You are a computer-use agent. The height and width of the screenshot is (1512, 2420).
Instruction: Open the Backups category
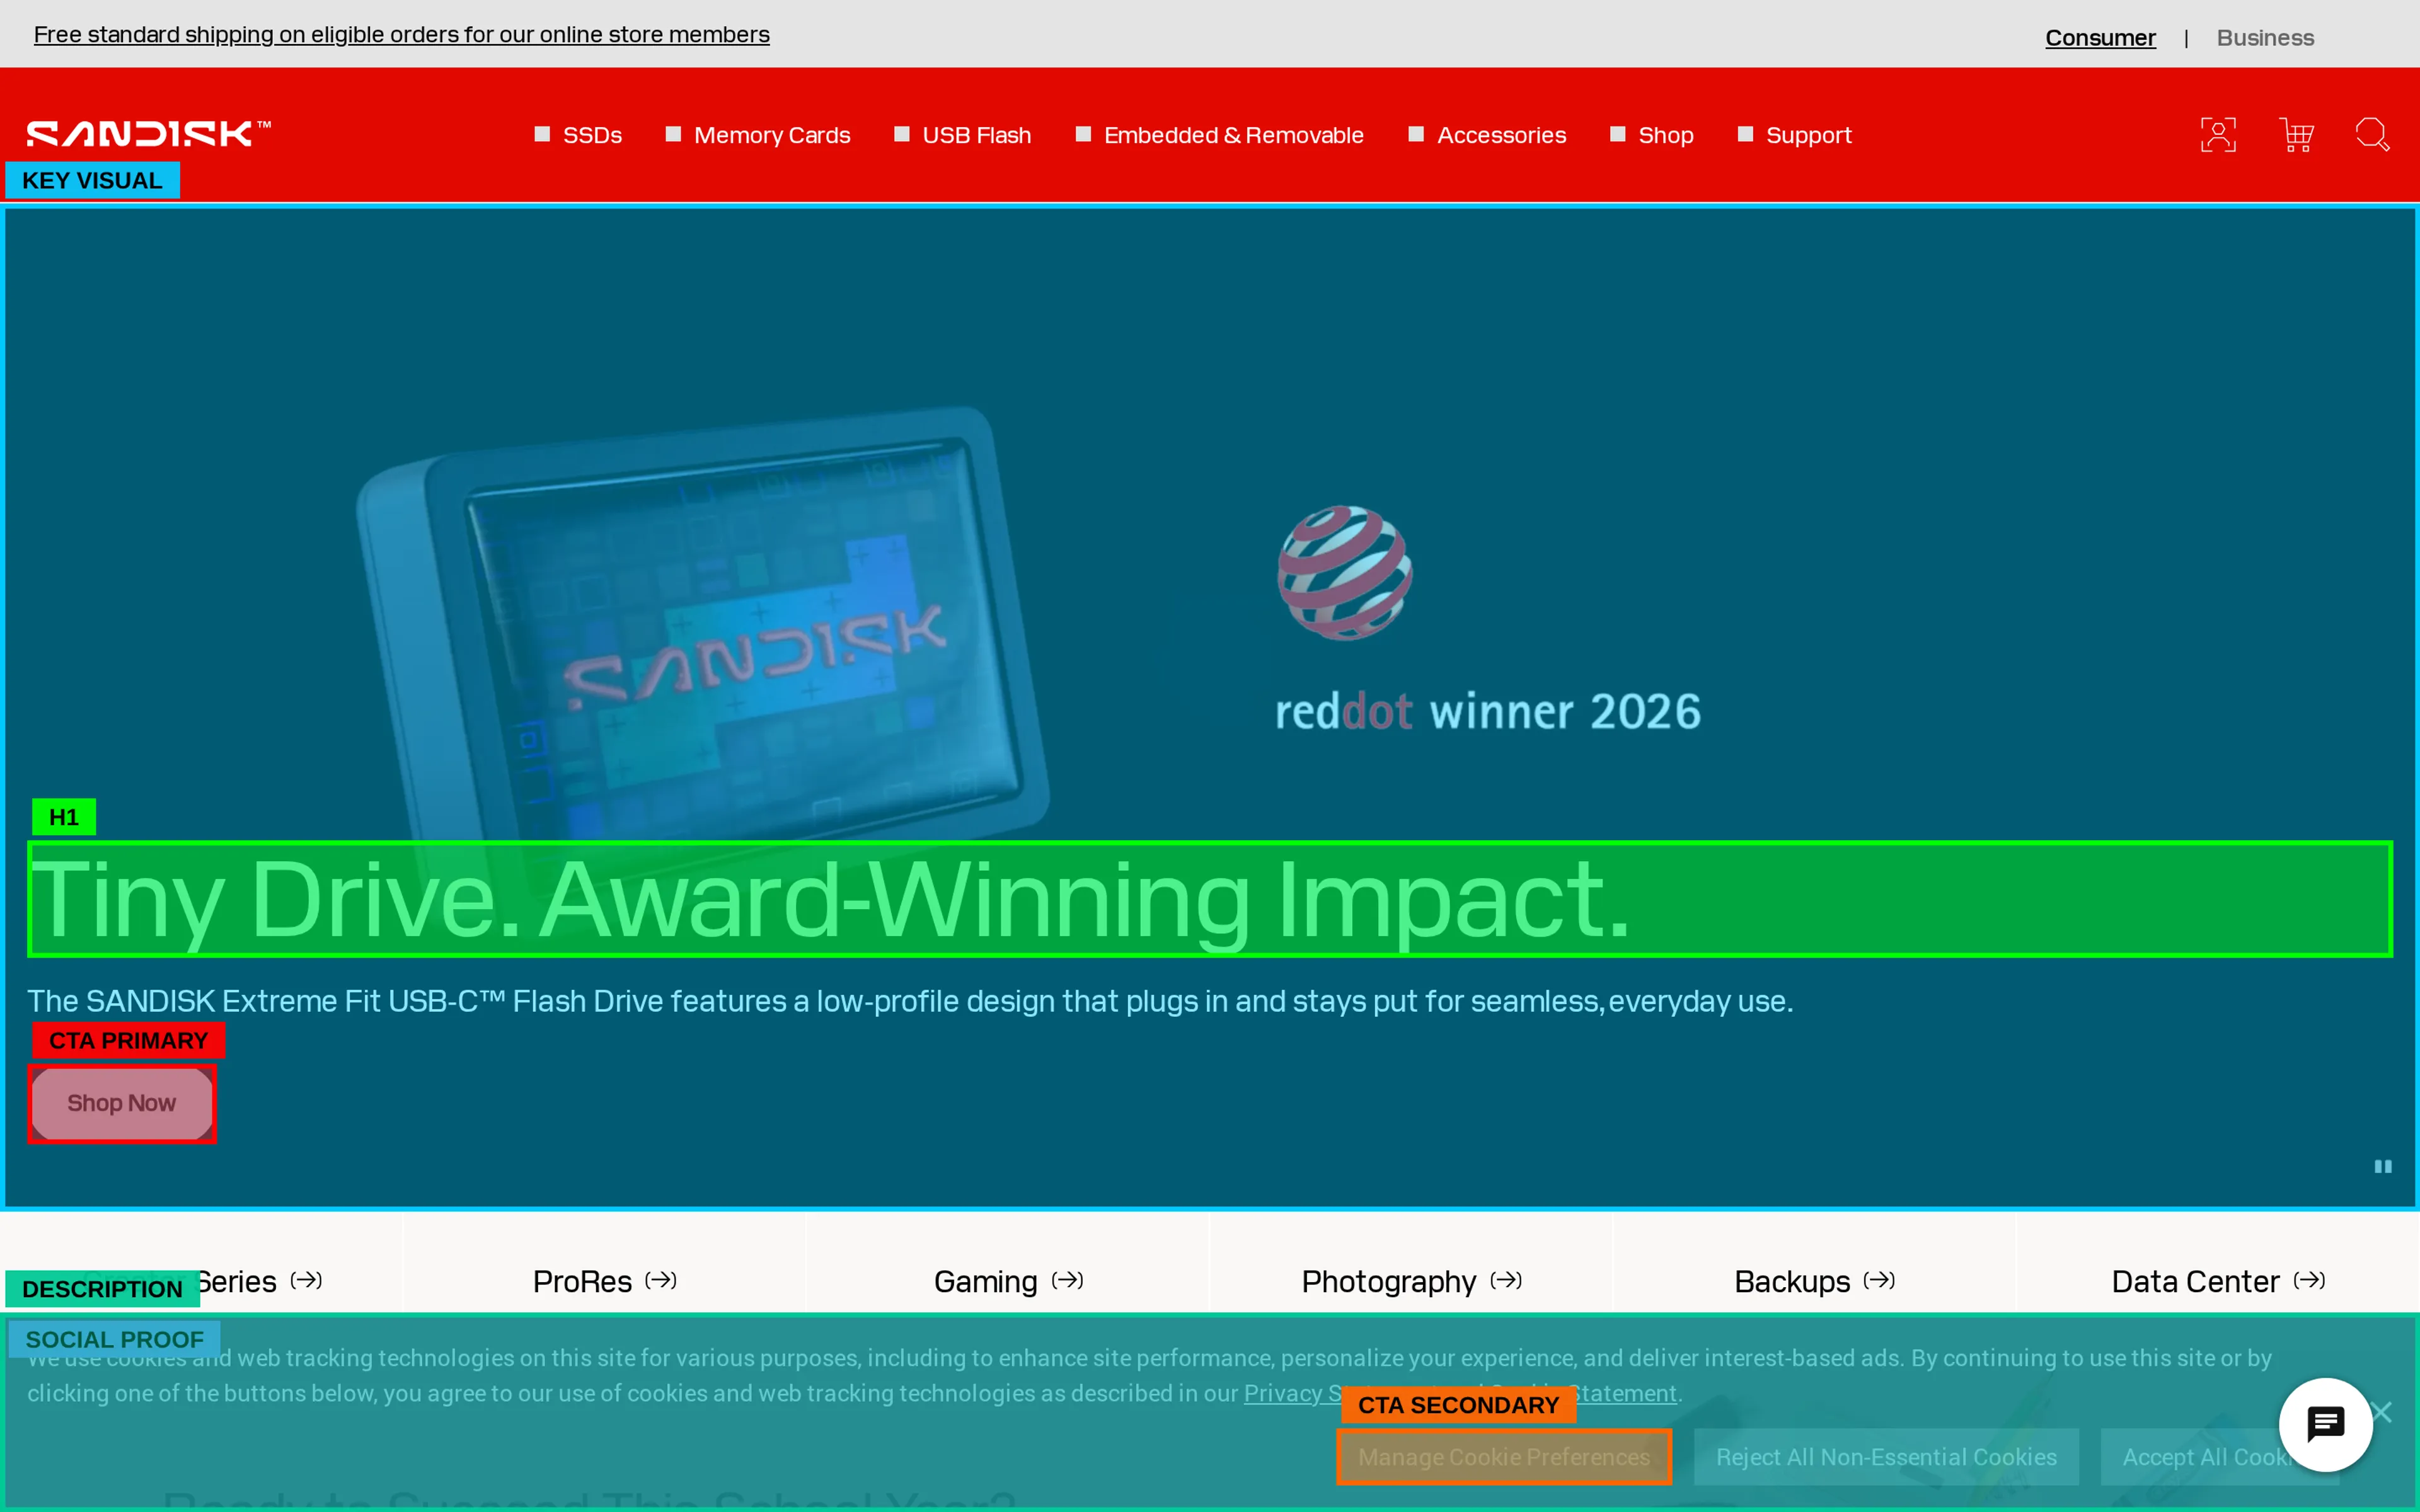coord(1815,1281)
